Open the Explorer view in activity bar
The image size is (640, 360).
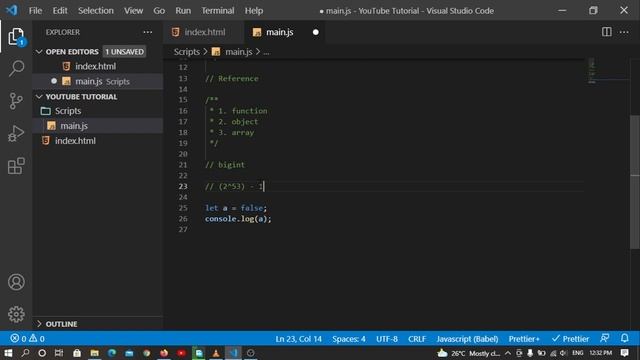[16, 37]
